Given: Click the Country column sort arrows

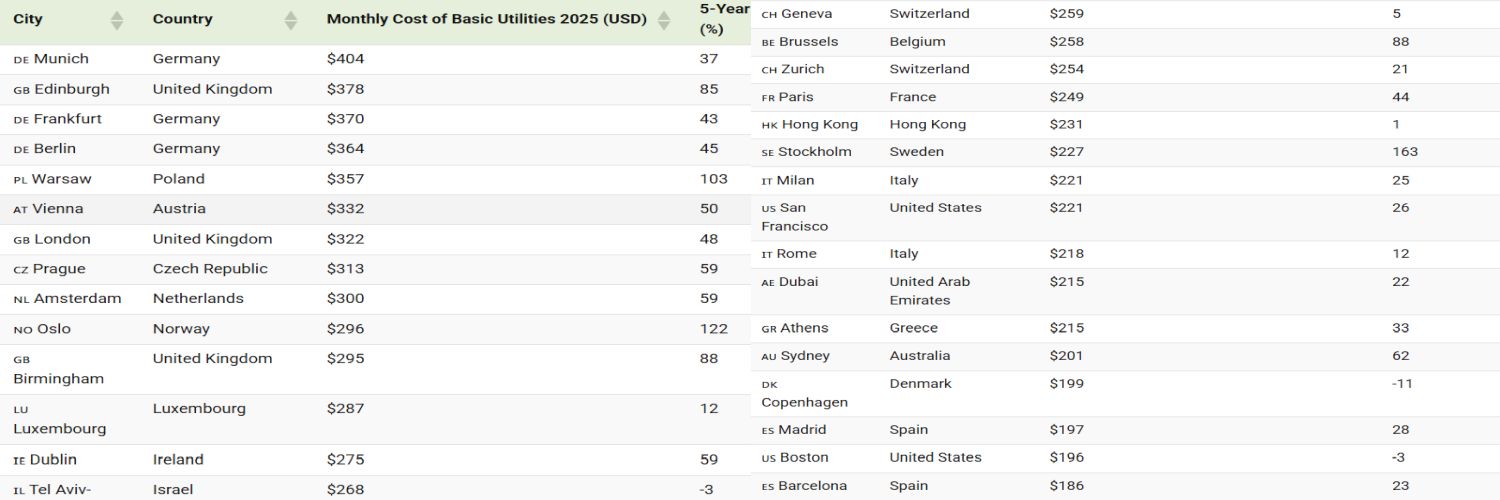Looking at the screenshot, I should click(x=291, y=20).
